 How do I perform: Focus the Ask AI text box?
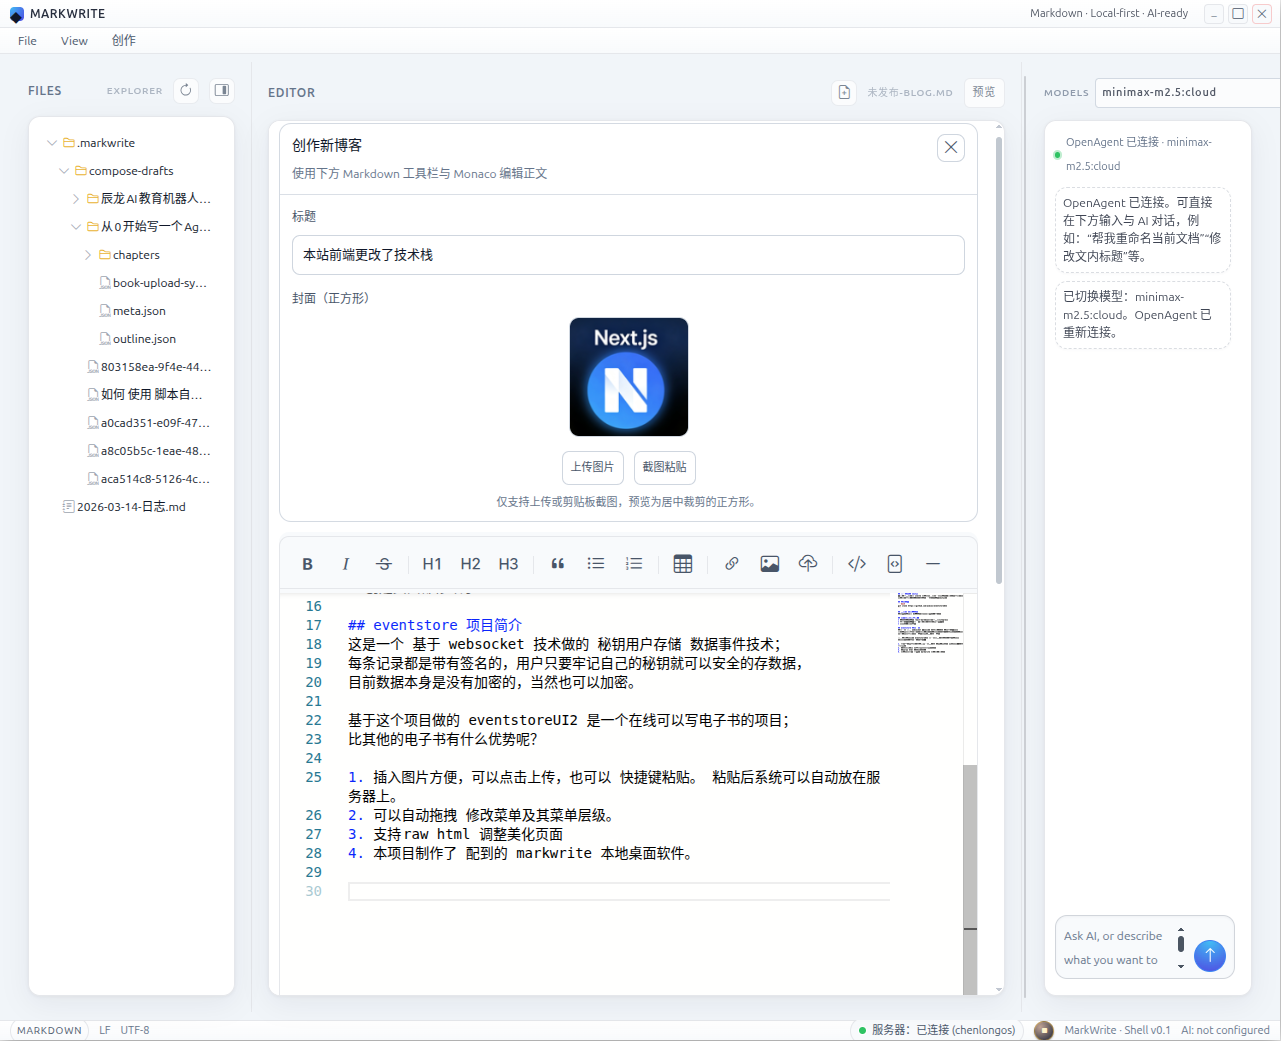pyautogui.click(x=1115, y=948)
